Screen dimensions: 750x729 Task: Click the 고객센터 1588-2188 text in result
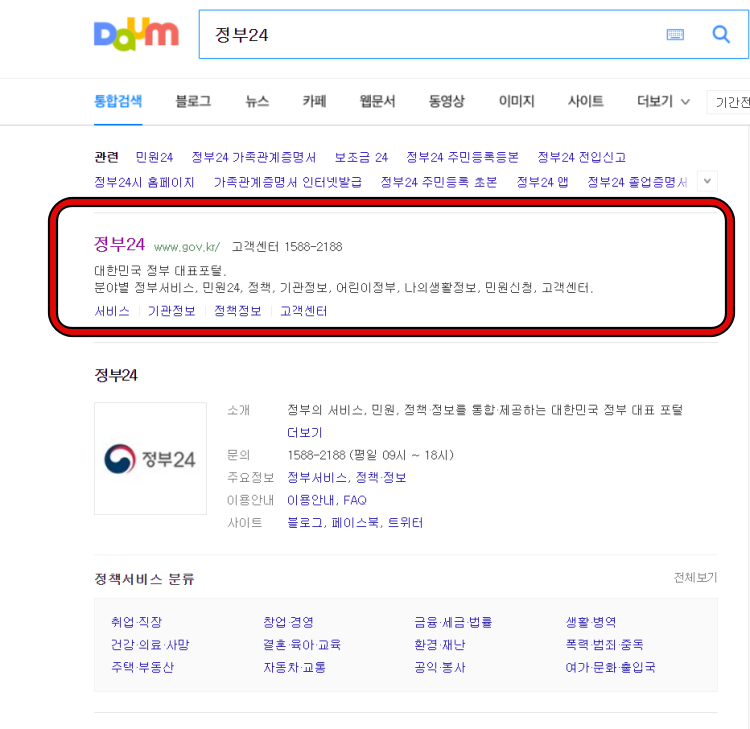click(287, 247)
